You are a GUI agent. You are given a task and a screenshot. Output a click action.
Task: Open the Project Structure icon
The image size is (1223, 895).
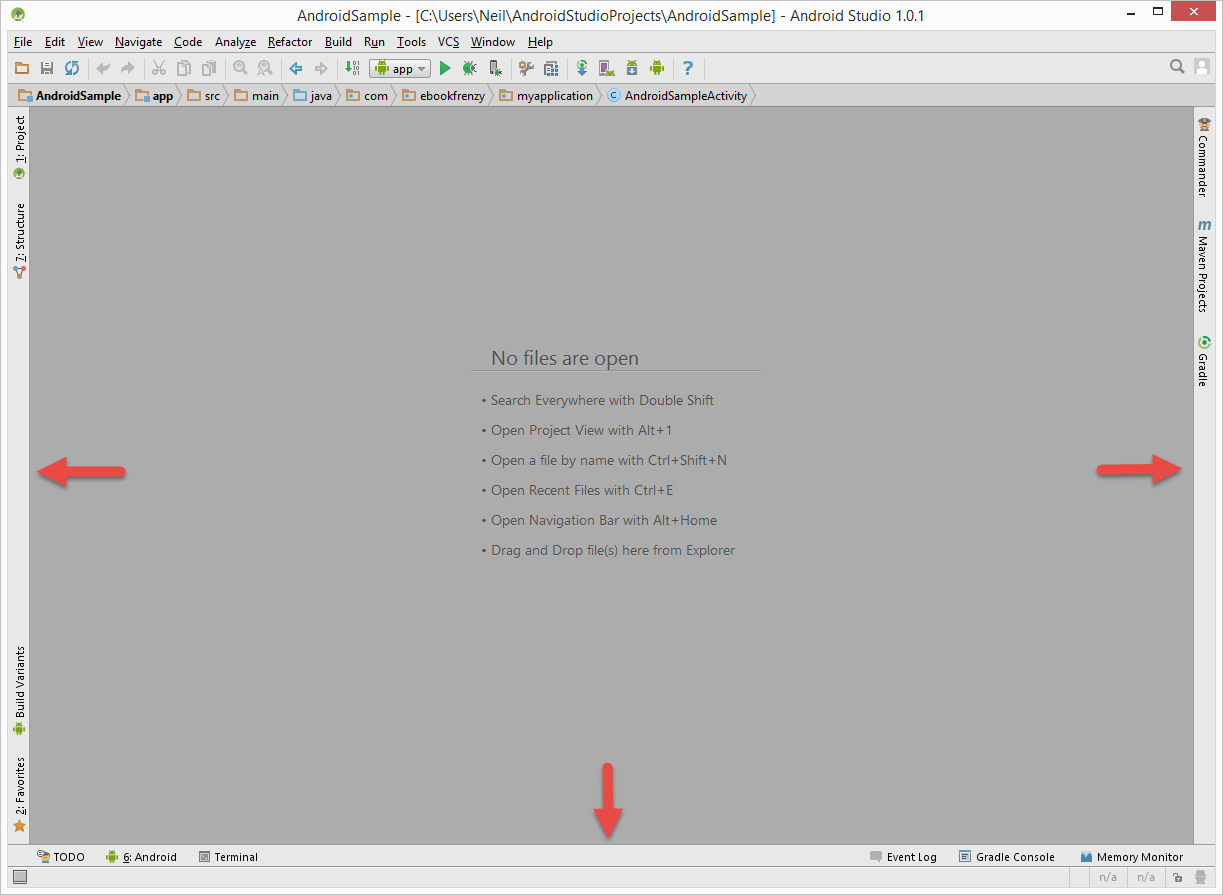551,68
